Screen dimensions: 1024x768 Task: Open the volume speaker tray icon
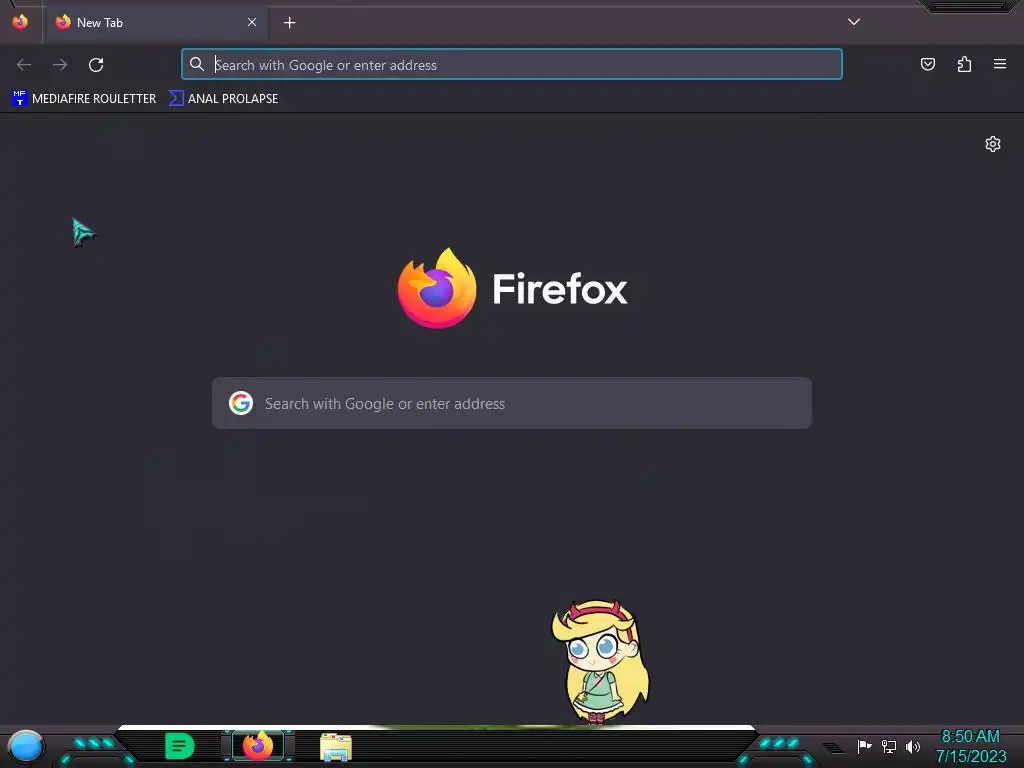pyautogui.click(x=913, y=746)
